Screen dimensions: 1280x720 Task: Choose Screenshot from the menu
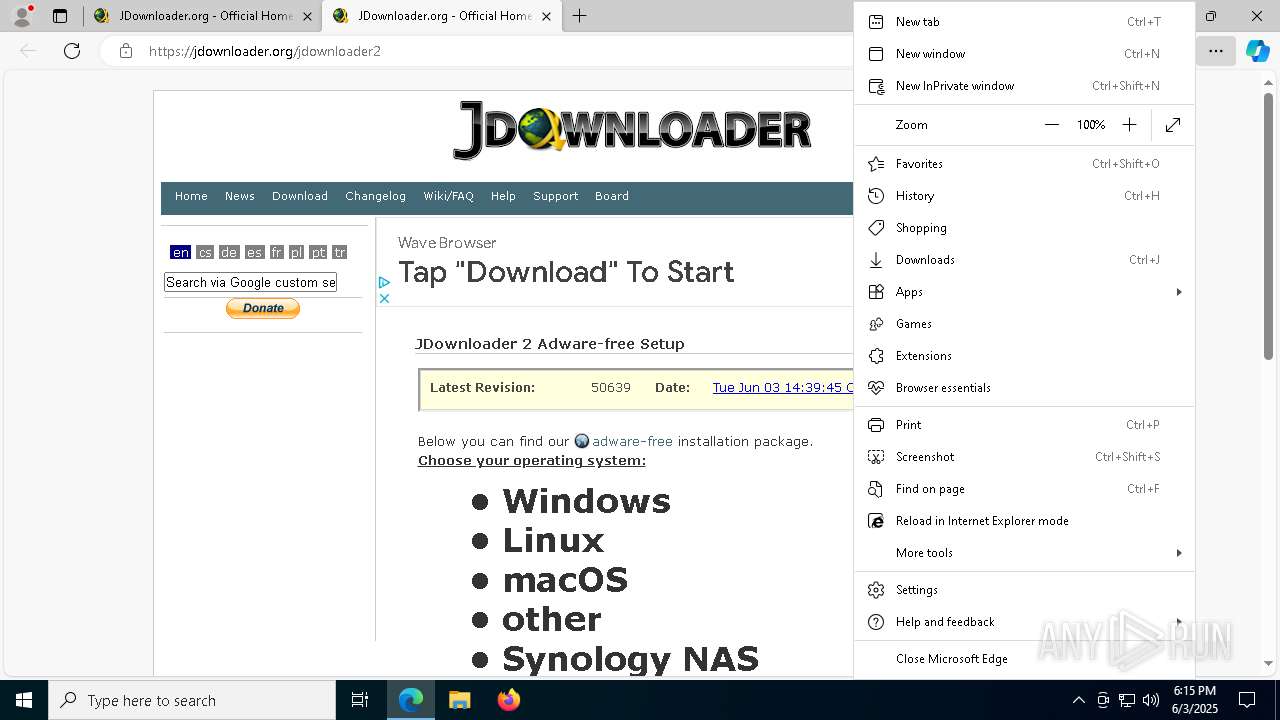1024,457
